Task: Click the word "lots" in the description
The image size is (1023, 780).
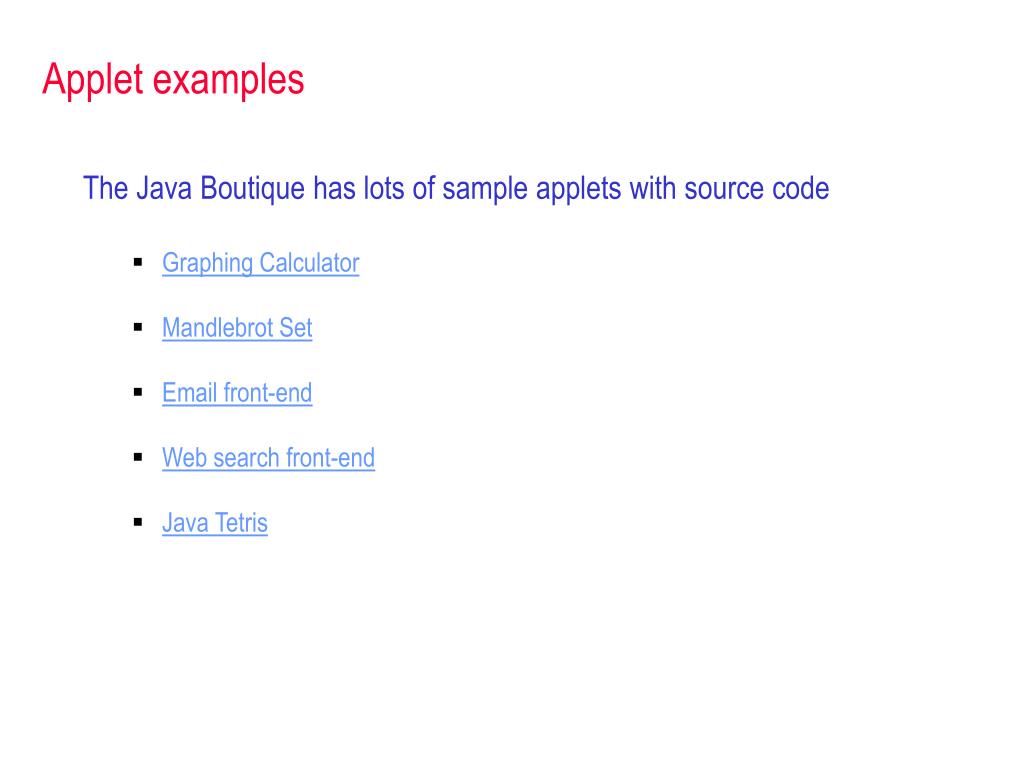Action: click(x=384, y=188)
